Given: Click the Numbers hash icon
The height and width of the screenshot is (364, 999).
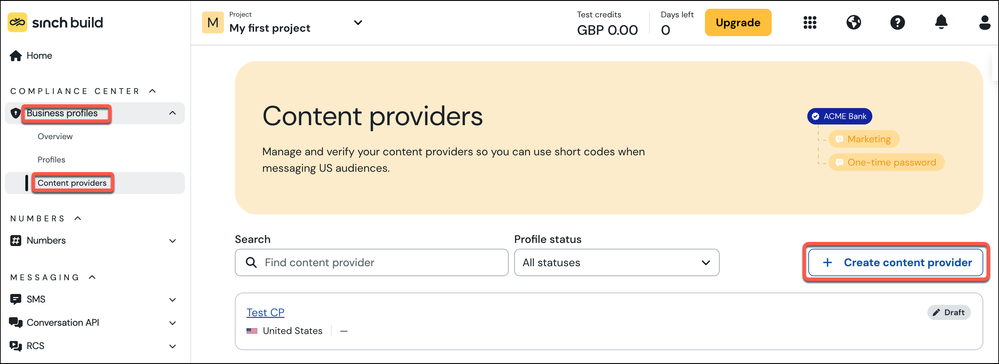Looking at the screenshot, I should tap(16, 241).
